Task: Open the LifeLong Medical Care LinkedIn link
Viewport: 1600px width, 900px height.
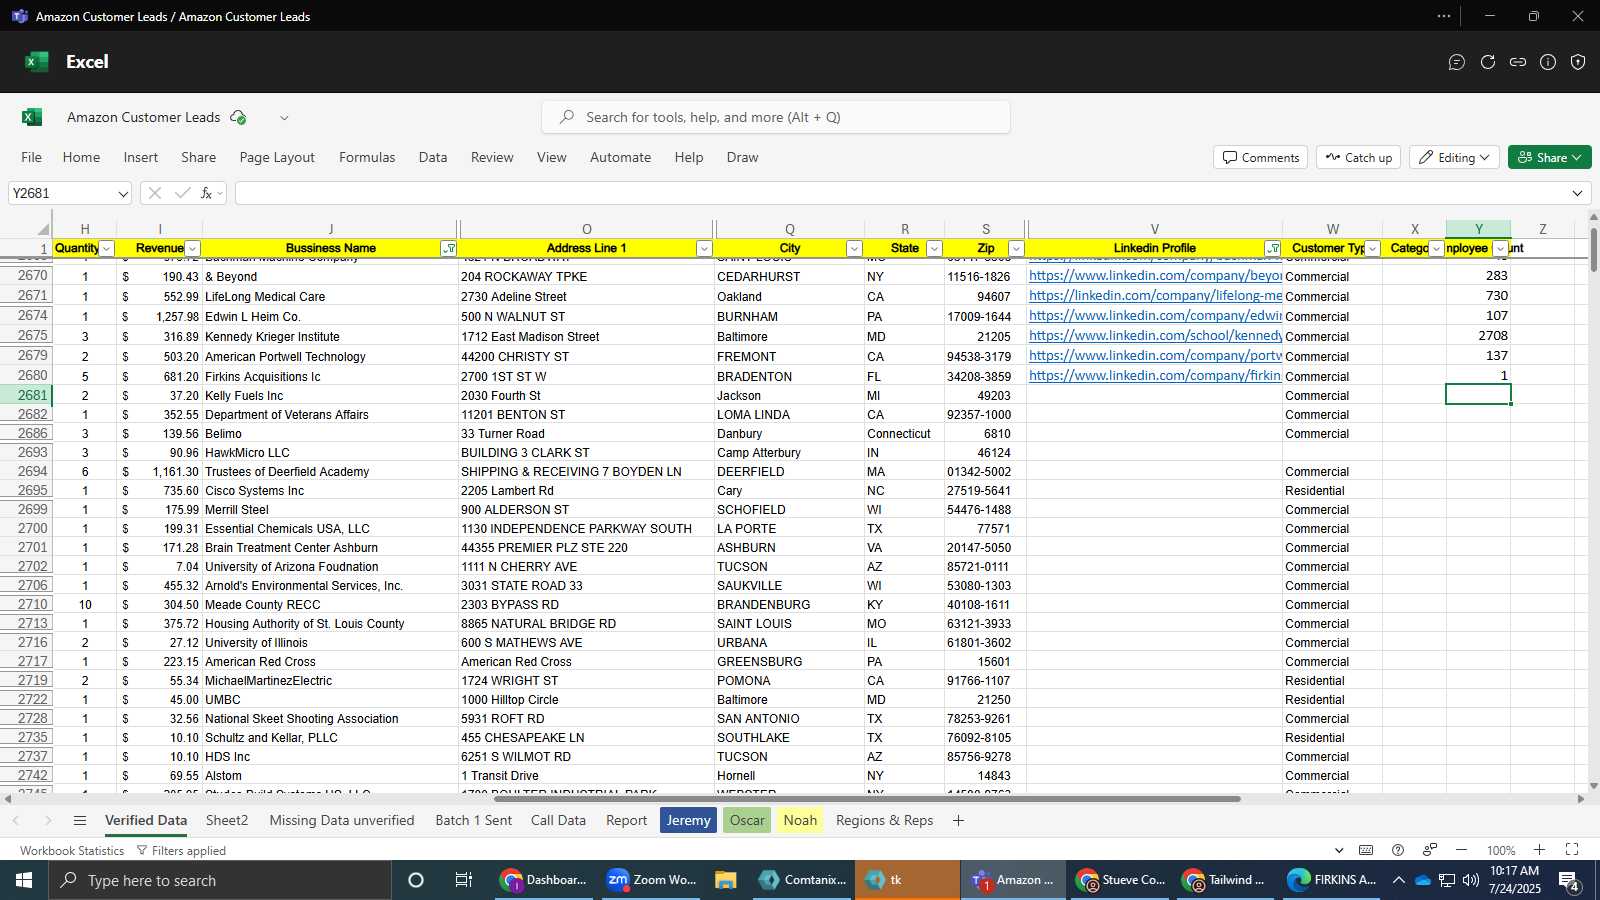Action: coord(1155,296)
